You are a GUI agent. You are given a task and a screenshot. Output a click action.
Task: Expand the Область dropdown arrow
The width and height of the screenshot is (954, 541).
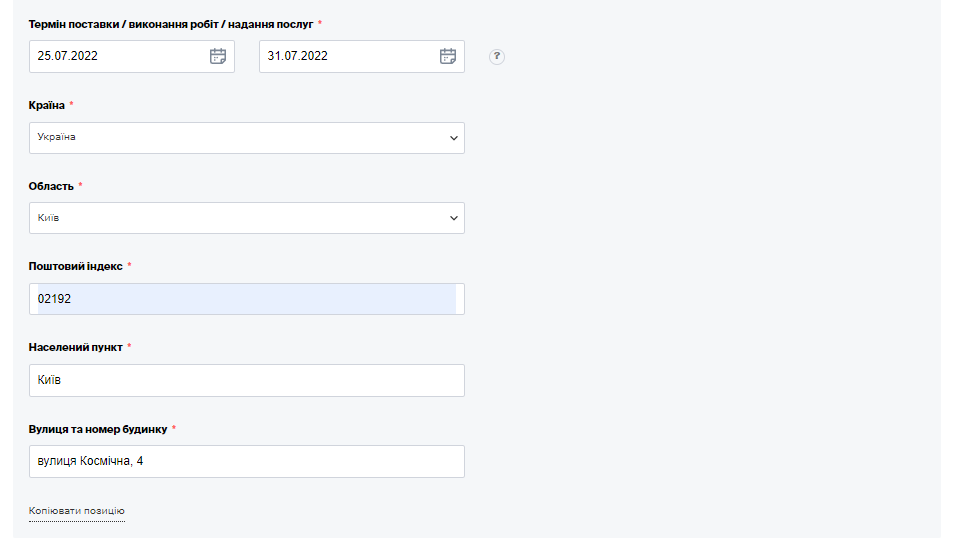[453, 218]
